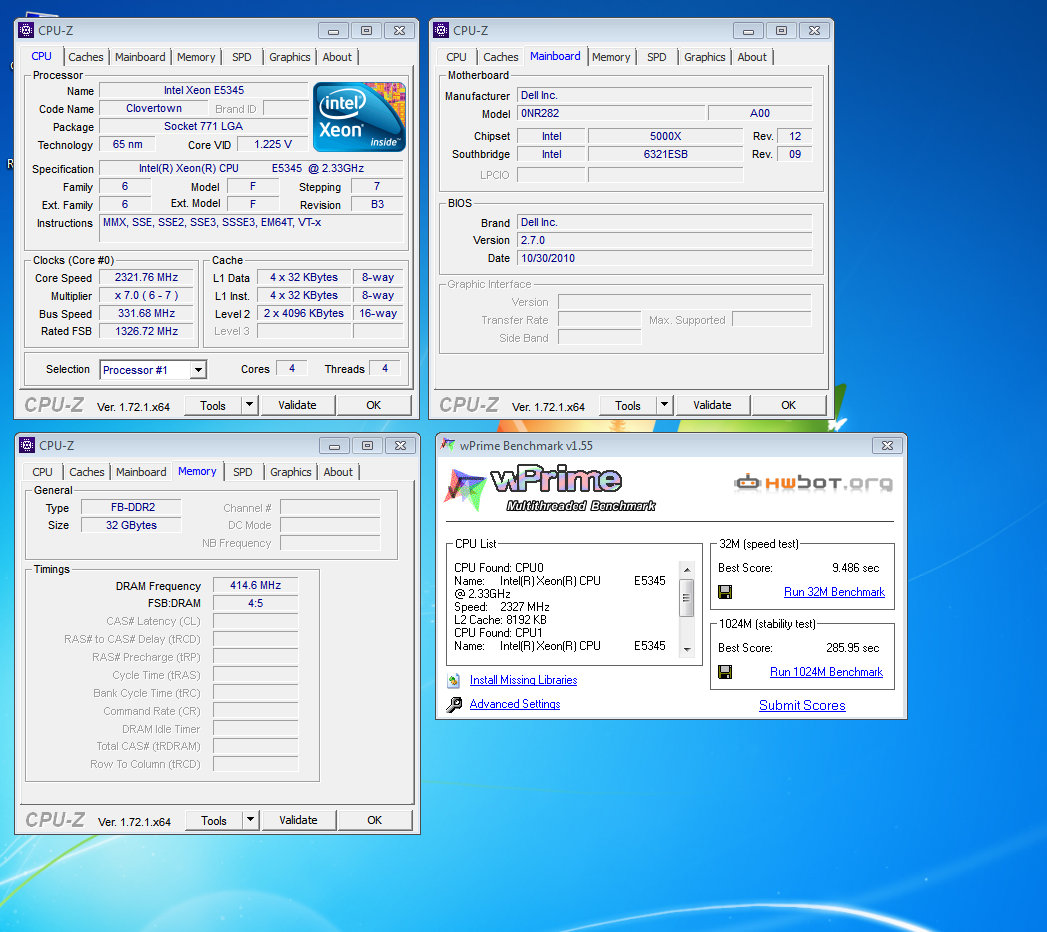Click the Multiplier value x 7.0

pos(146,295)
